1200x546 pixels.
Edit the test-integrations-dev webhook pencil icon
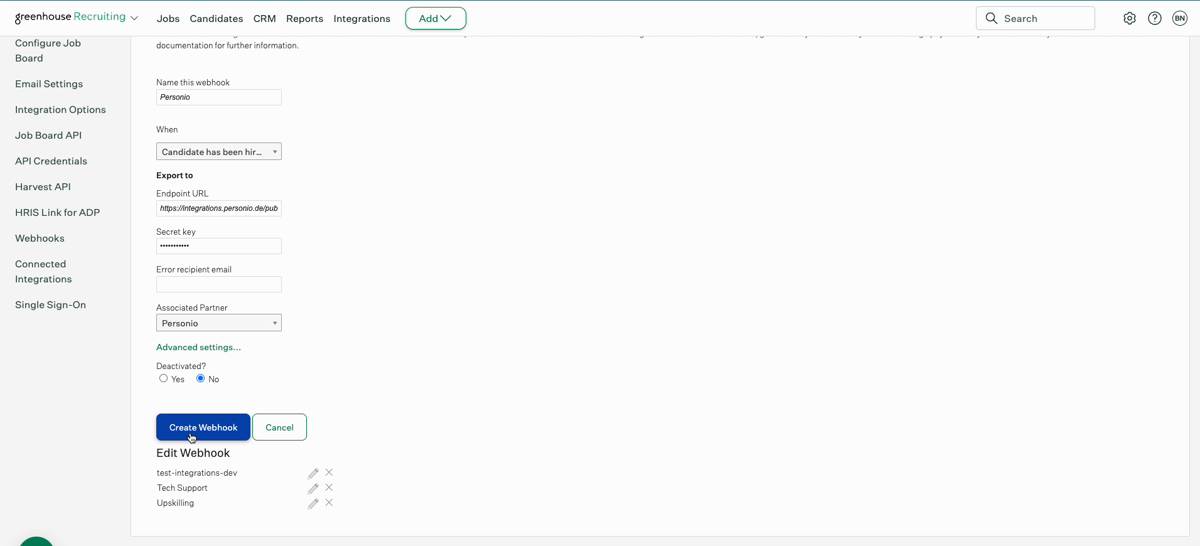pyautogui.click(x=313, y=473)
